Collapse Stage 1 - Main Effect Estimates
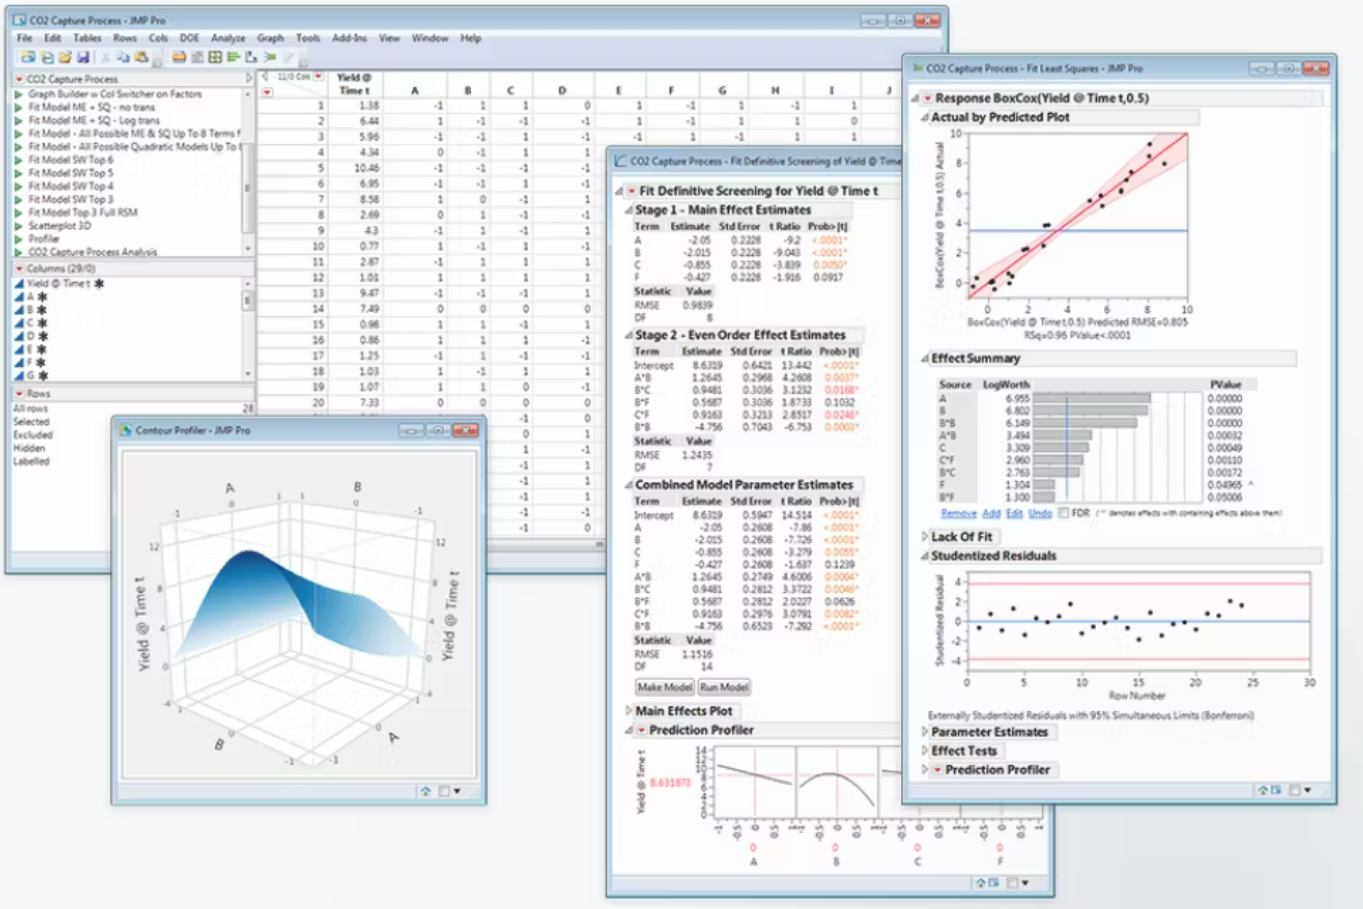The image size is (1363, 909). (x=629, y=210)
